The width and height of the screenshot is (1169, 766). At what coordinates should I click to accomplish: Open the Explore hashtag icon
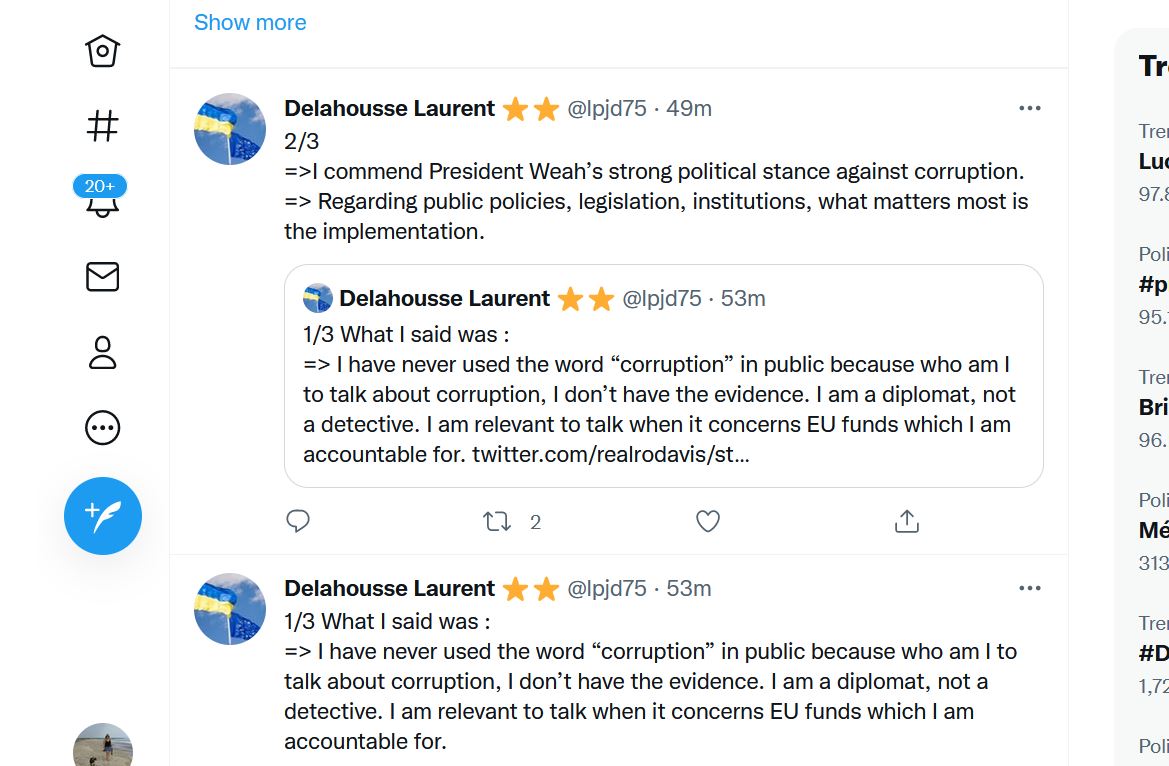tap(103, 126)
